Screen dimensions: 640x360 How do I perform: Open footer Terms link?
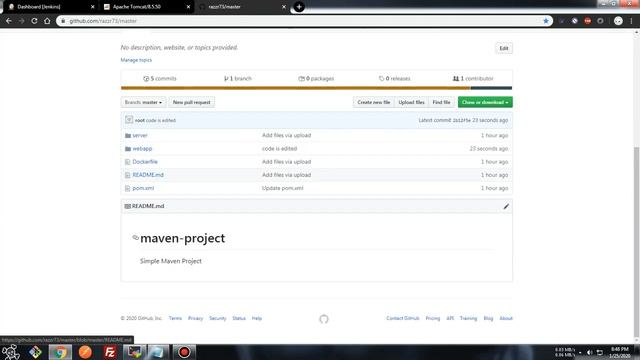tap(175, 318)
